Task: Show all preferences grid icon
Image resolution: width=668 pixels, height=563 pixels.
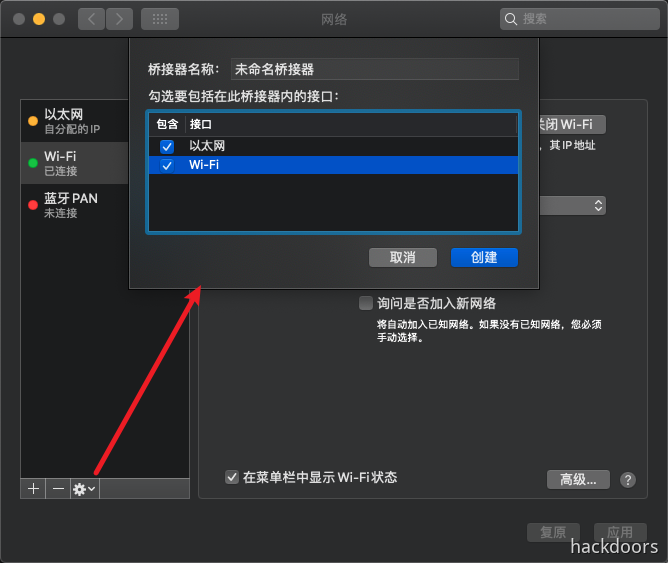Action: (x=160, y=19)
